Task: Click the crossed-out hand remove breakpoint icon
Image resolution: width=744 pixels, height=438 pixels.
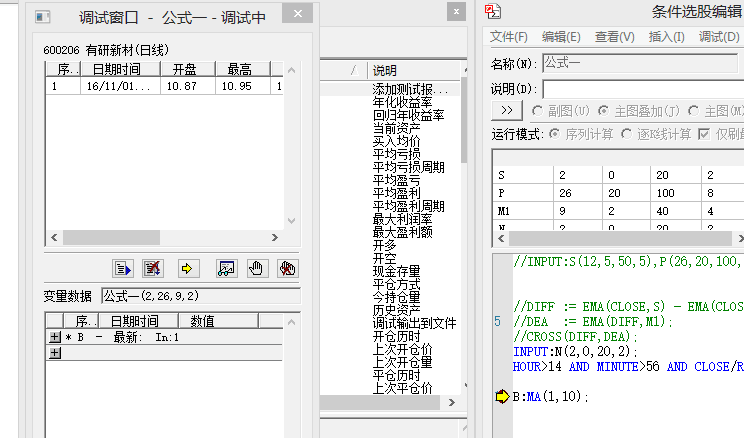Action: point(287,268)
